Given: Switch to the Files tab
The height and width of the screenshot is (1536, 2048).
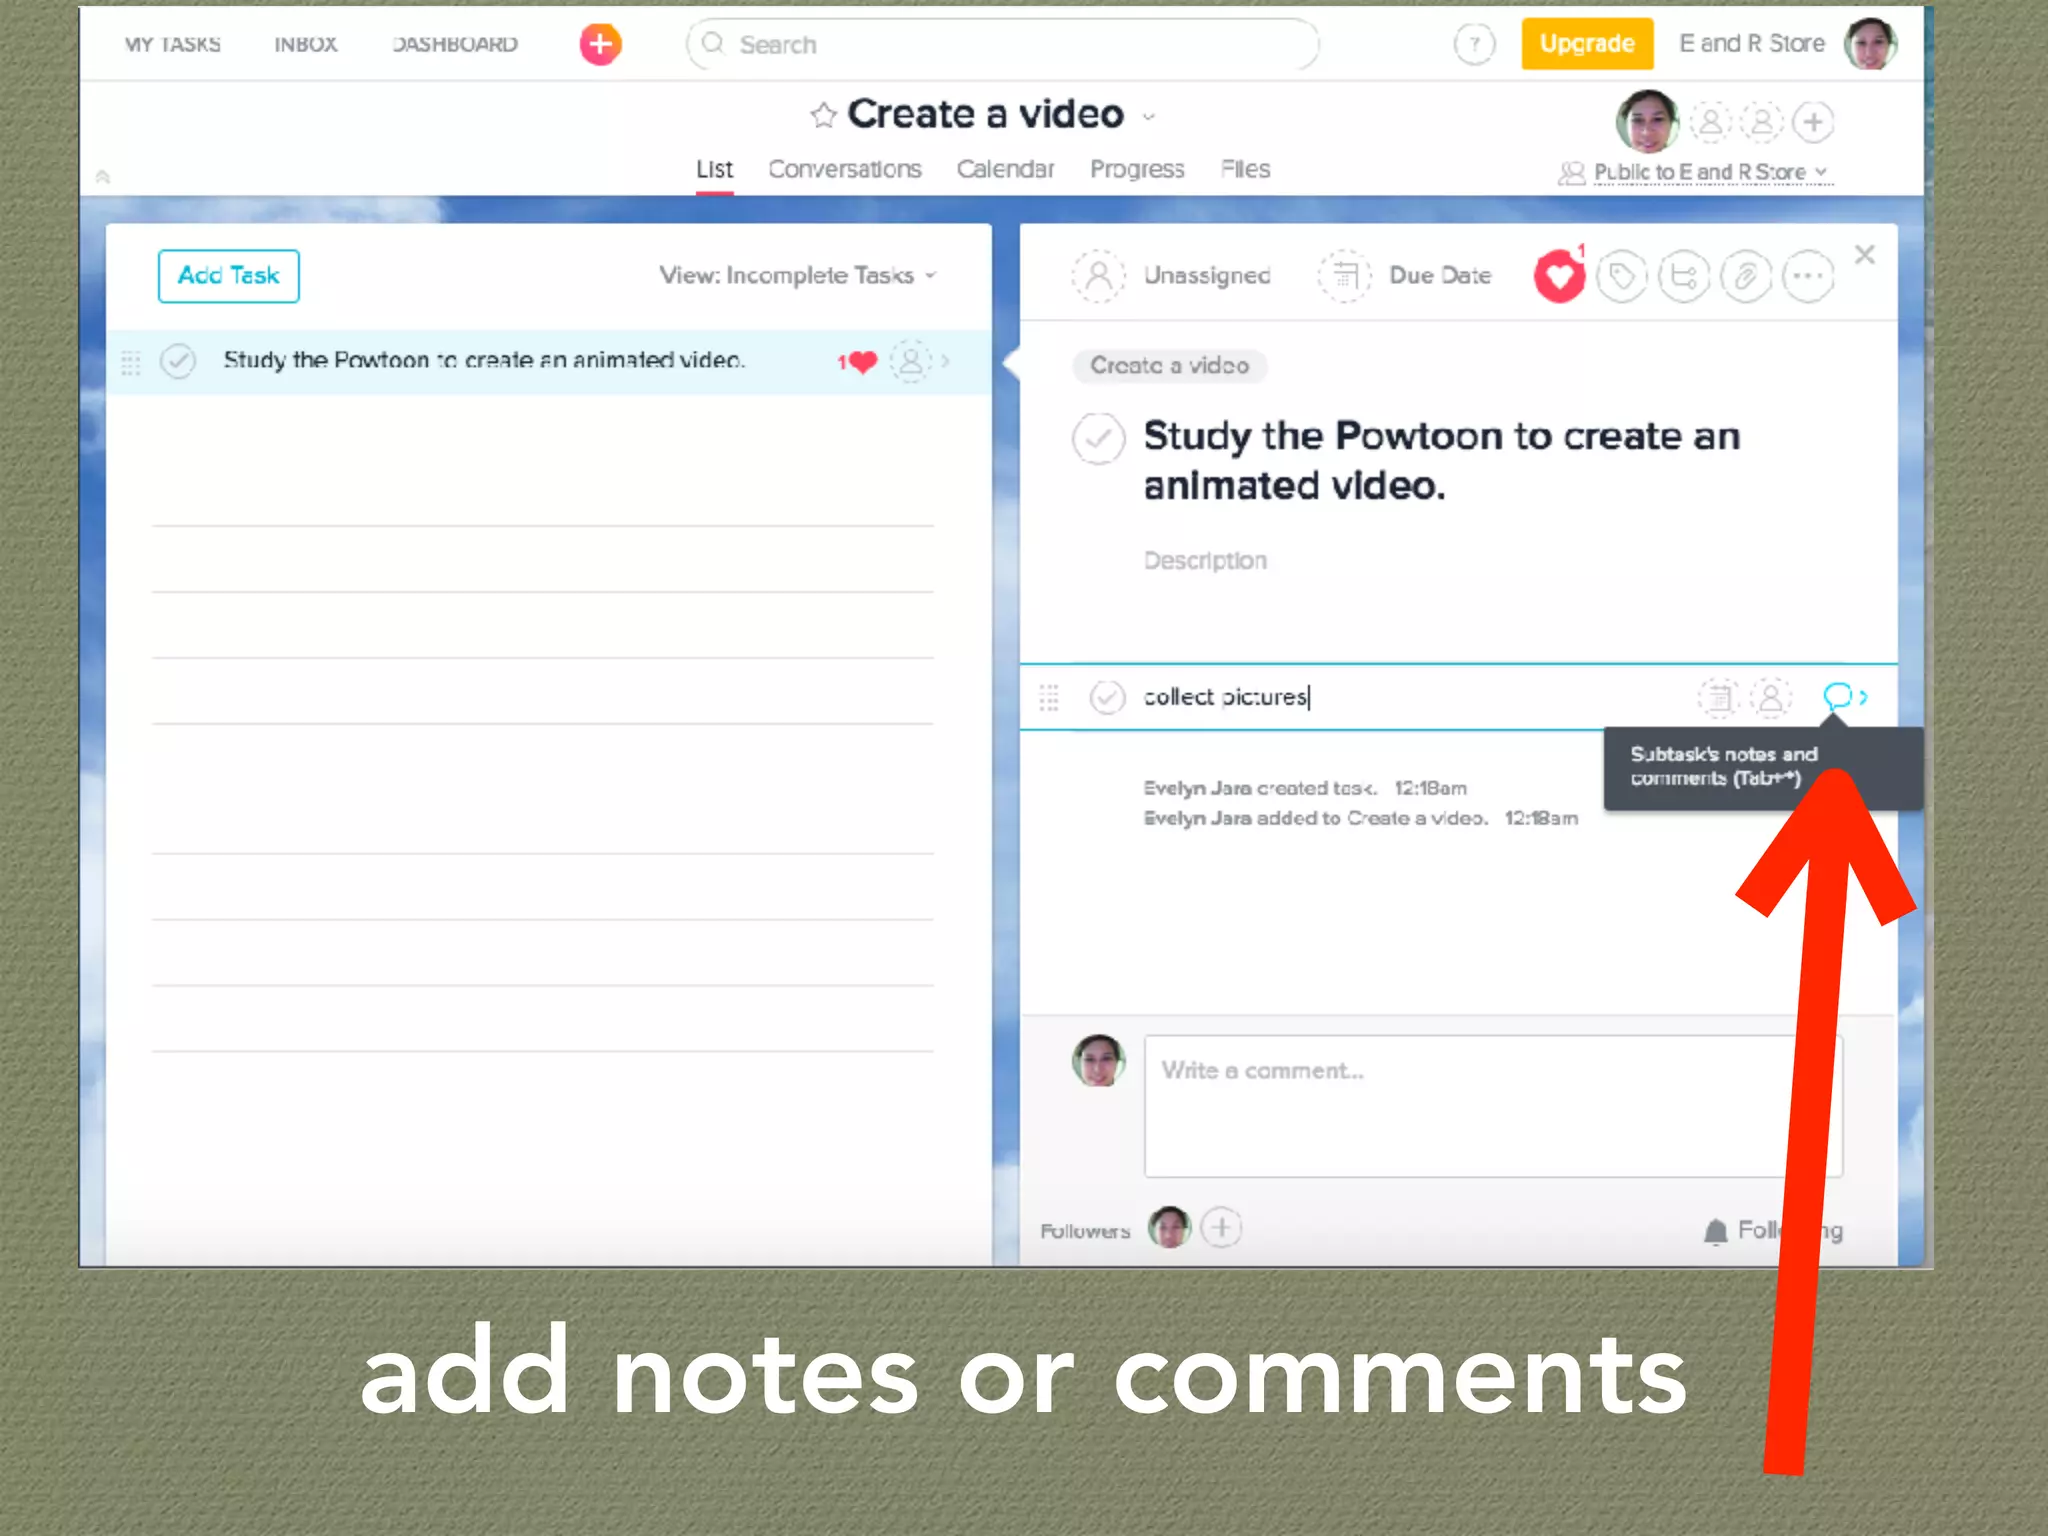Looking at the screenshot, I should pos(1245,169).
